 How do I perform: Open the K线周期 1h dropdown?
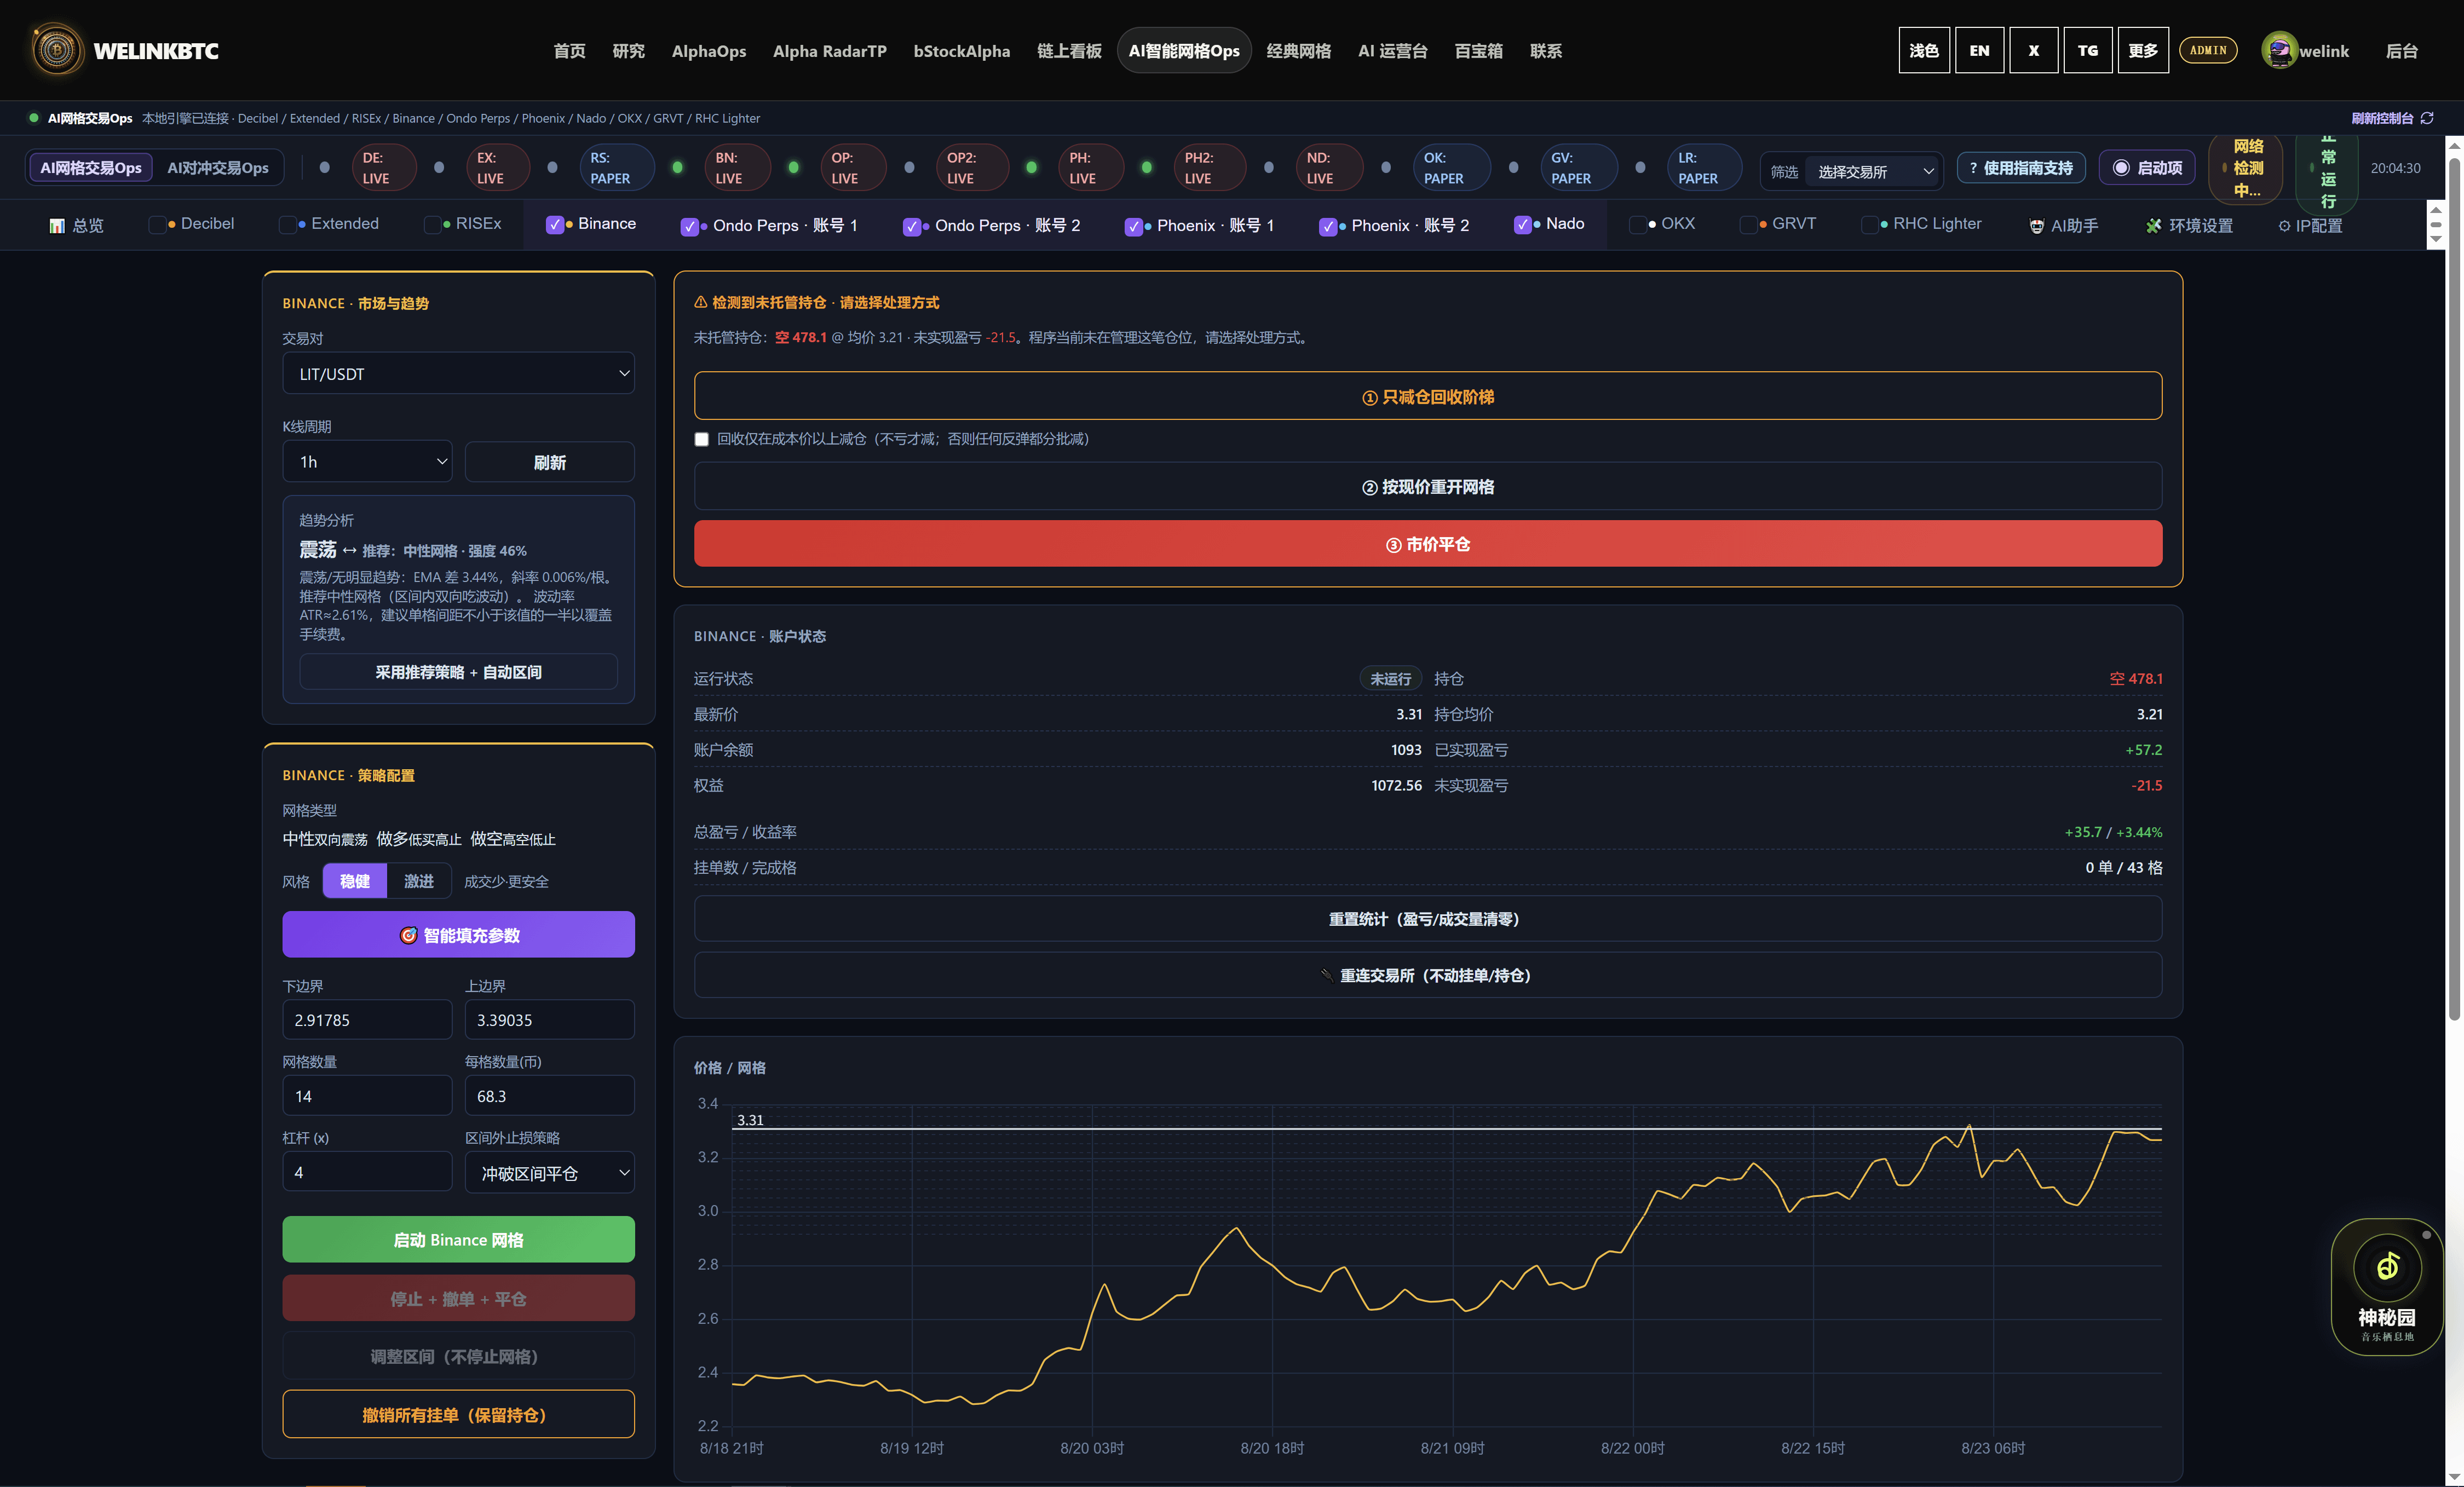point(367,462)
